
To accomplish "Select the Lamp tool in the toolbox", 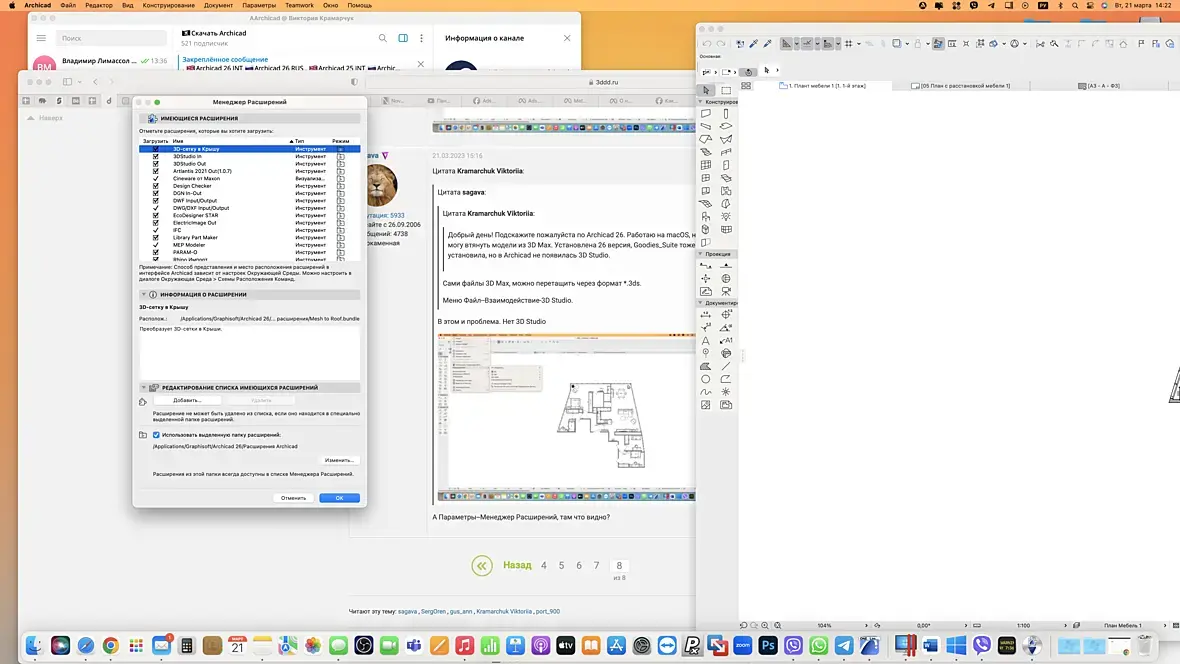I will coord(726,217).
